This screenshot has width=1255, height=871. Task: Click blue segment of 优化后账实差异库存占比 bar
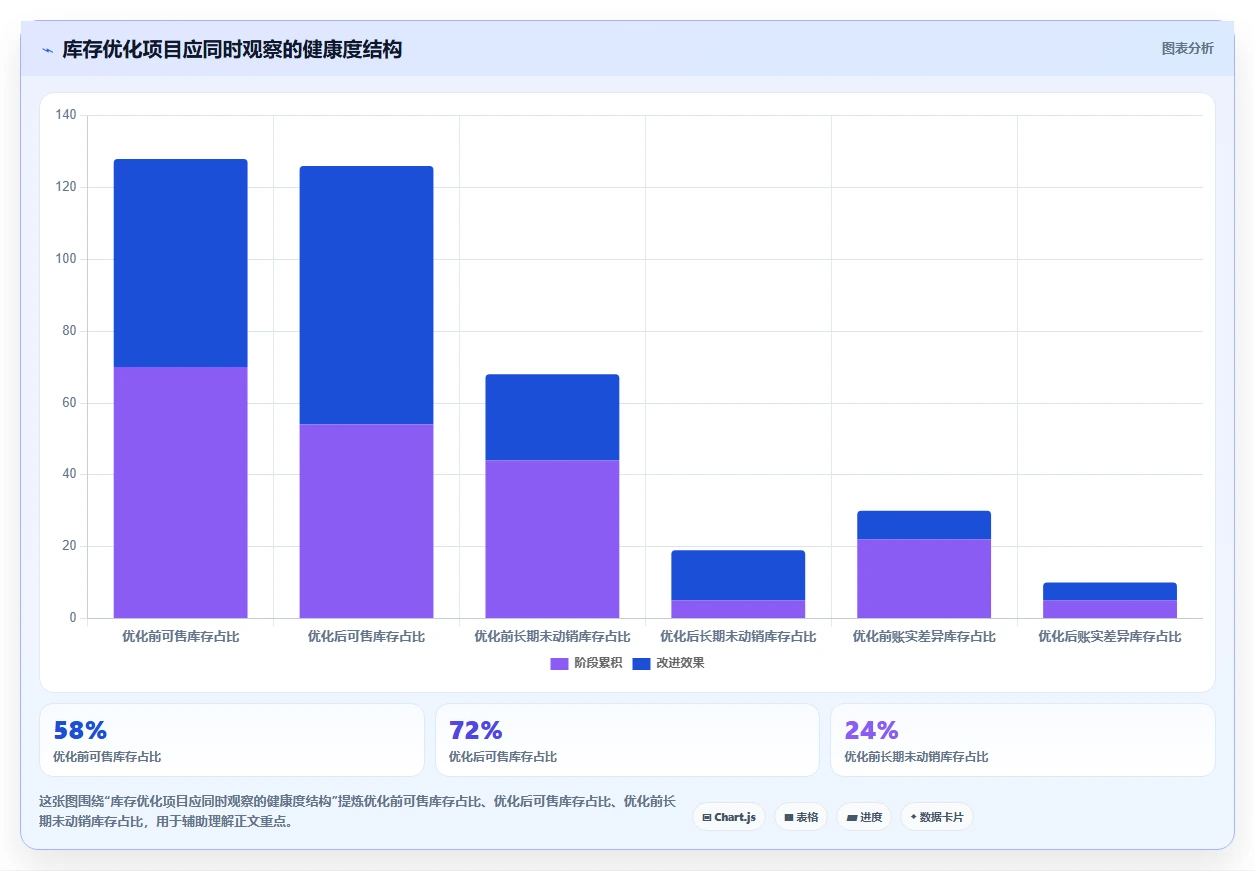pyautogui.click(x=1110, y=591)
